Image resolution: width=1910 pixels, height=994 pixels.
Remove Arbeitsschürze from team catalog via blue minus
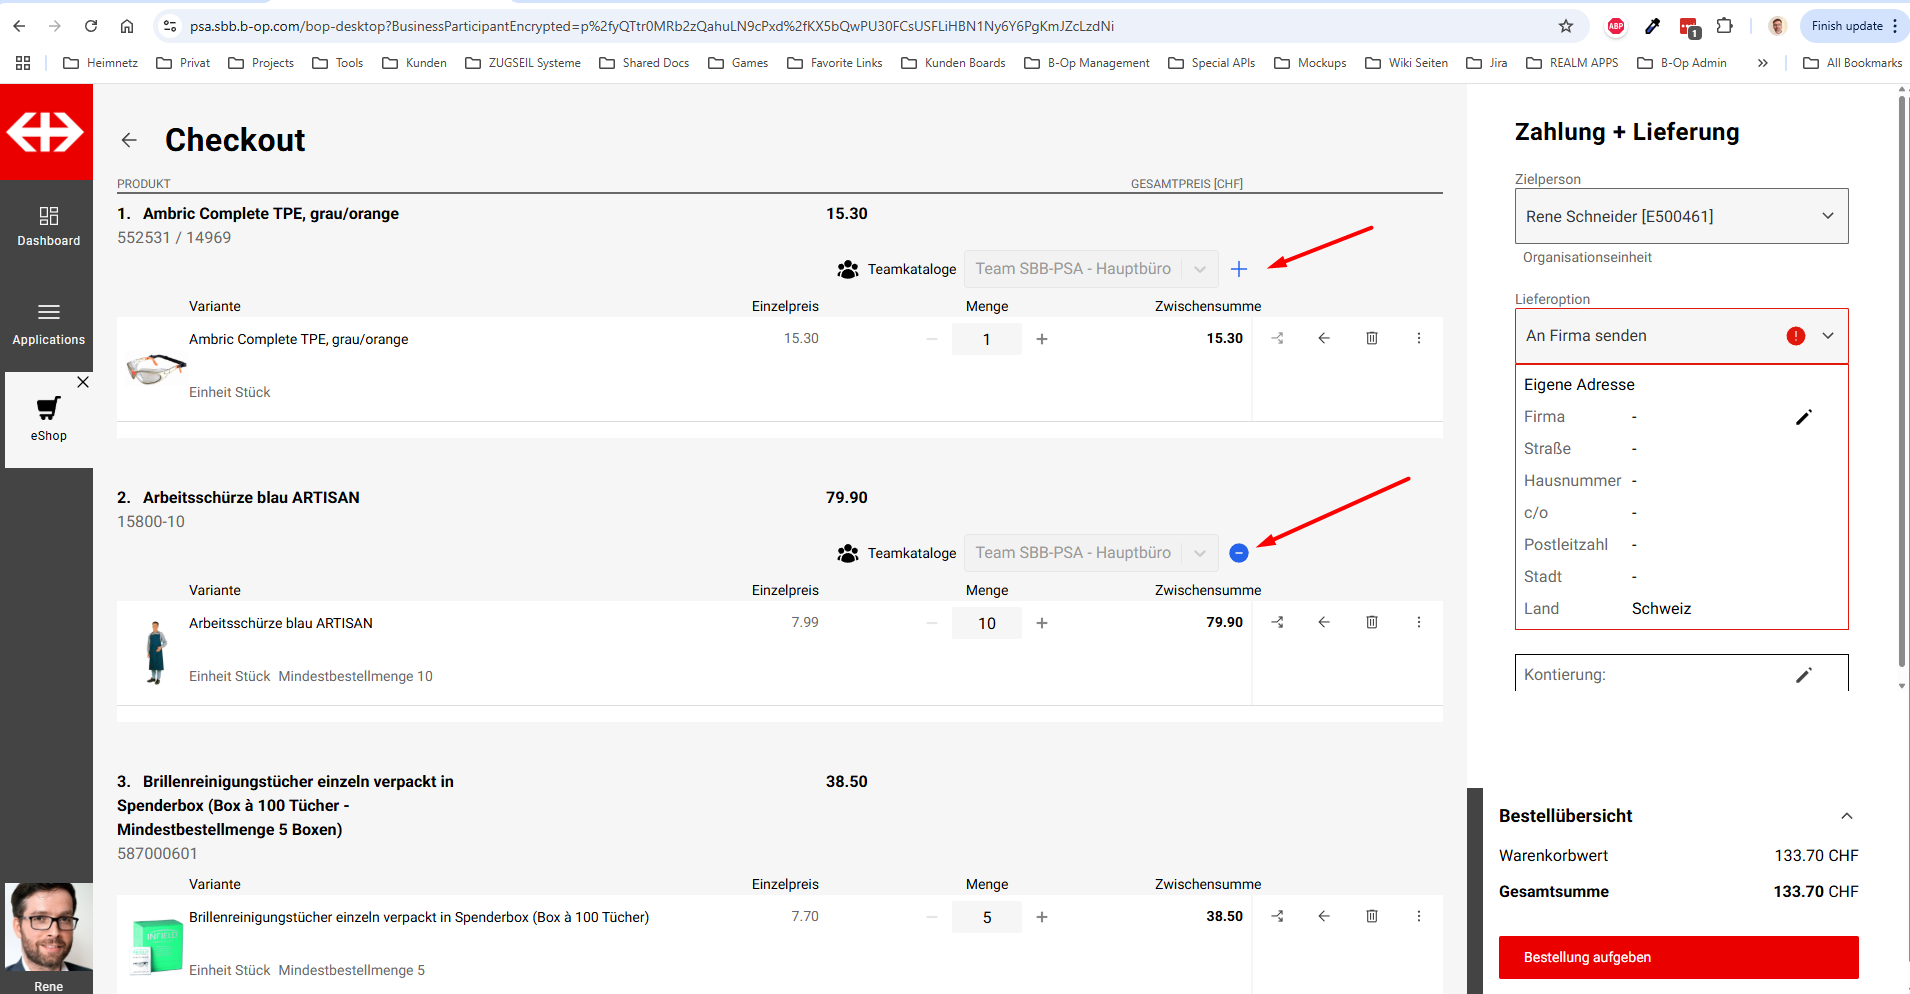(1239, 553)
